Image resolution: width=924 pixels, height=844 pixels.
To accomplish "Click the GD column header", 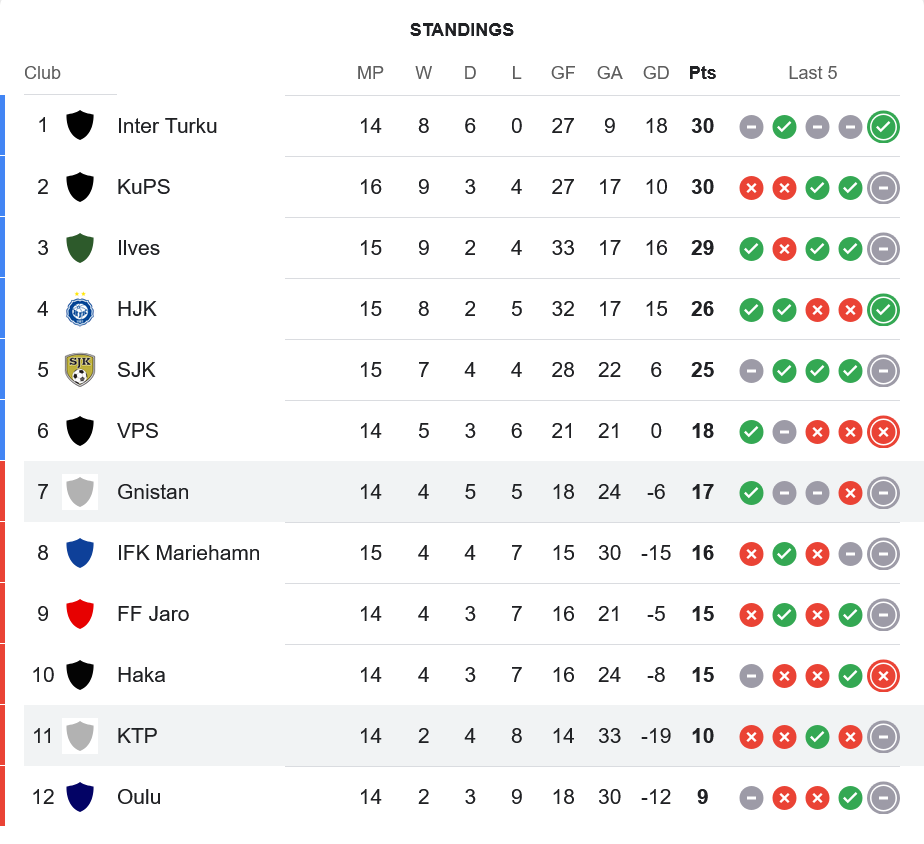I will (x=656, y=73).
